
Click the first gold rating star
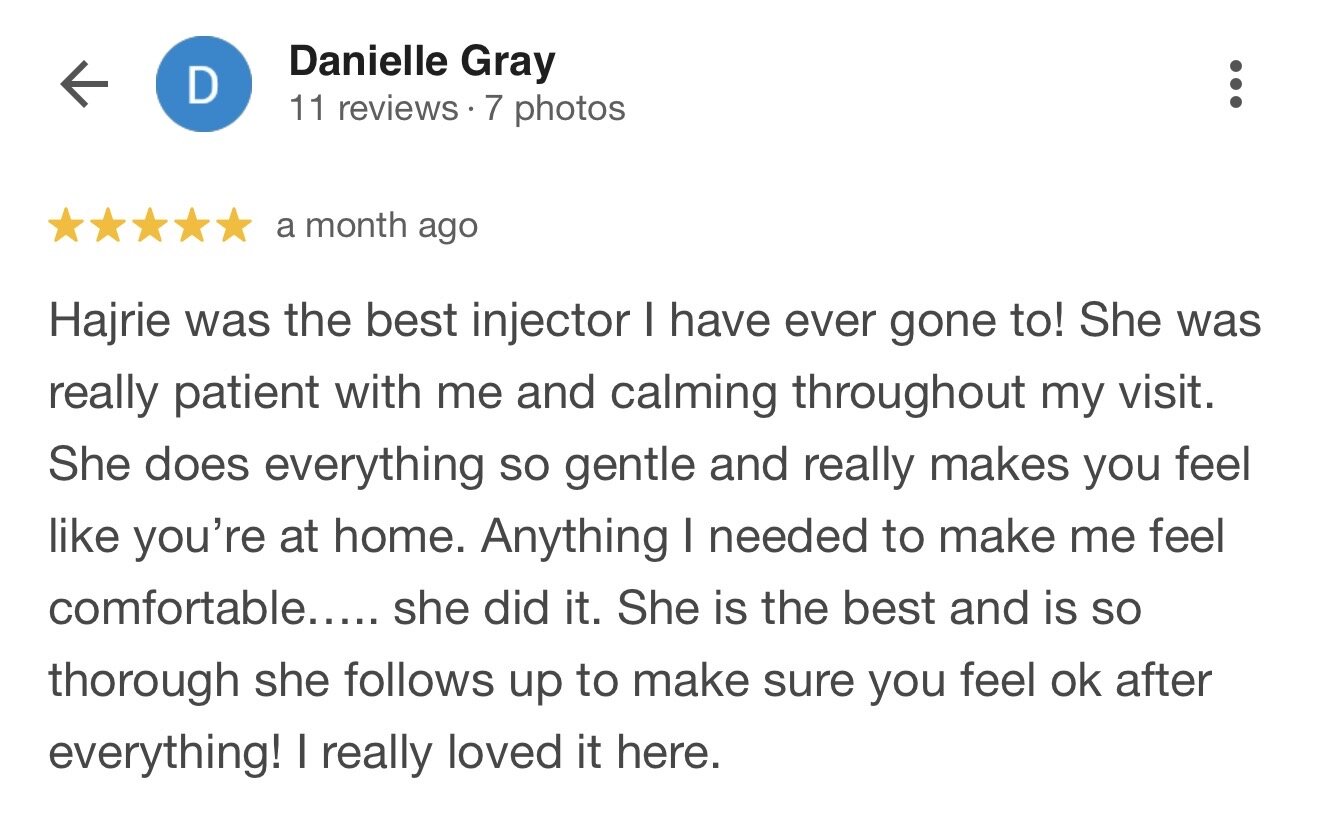pos(65,227)
